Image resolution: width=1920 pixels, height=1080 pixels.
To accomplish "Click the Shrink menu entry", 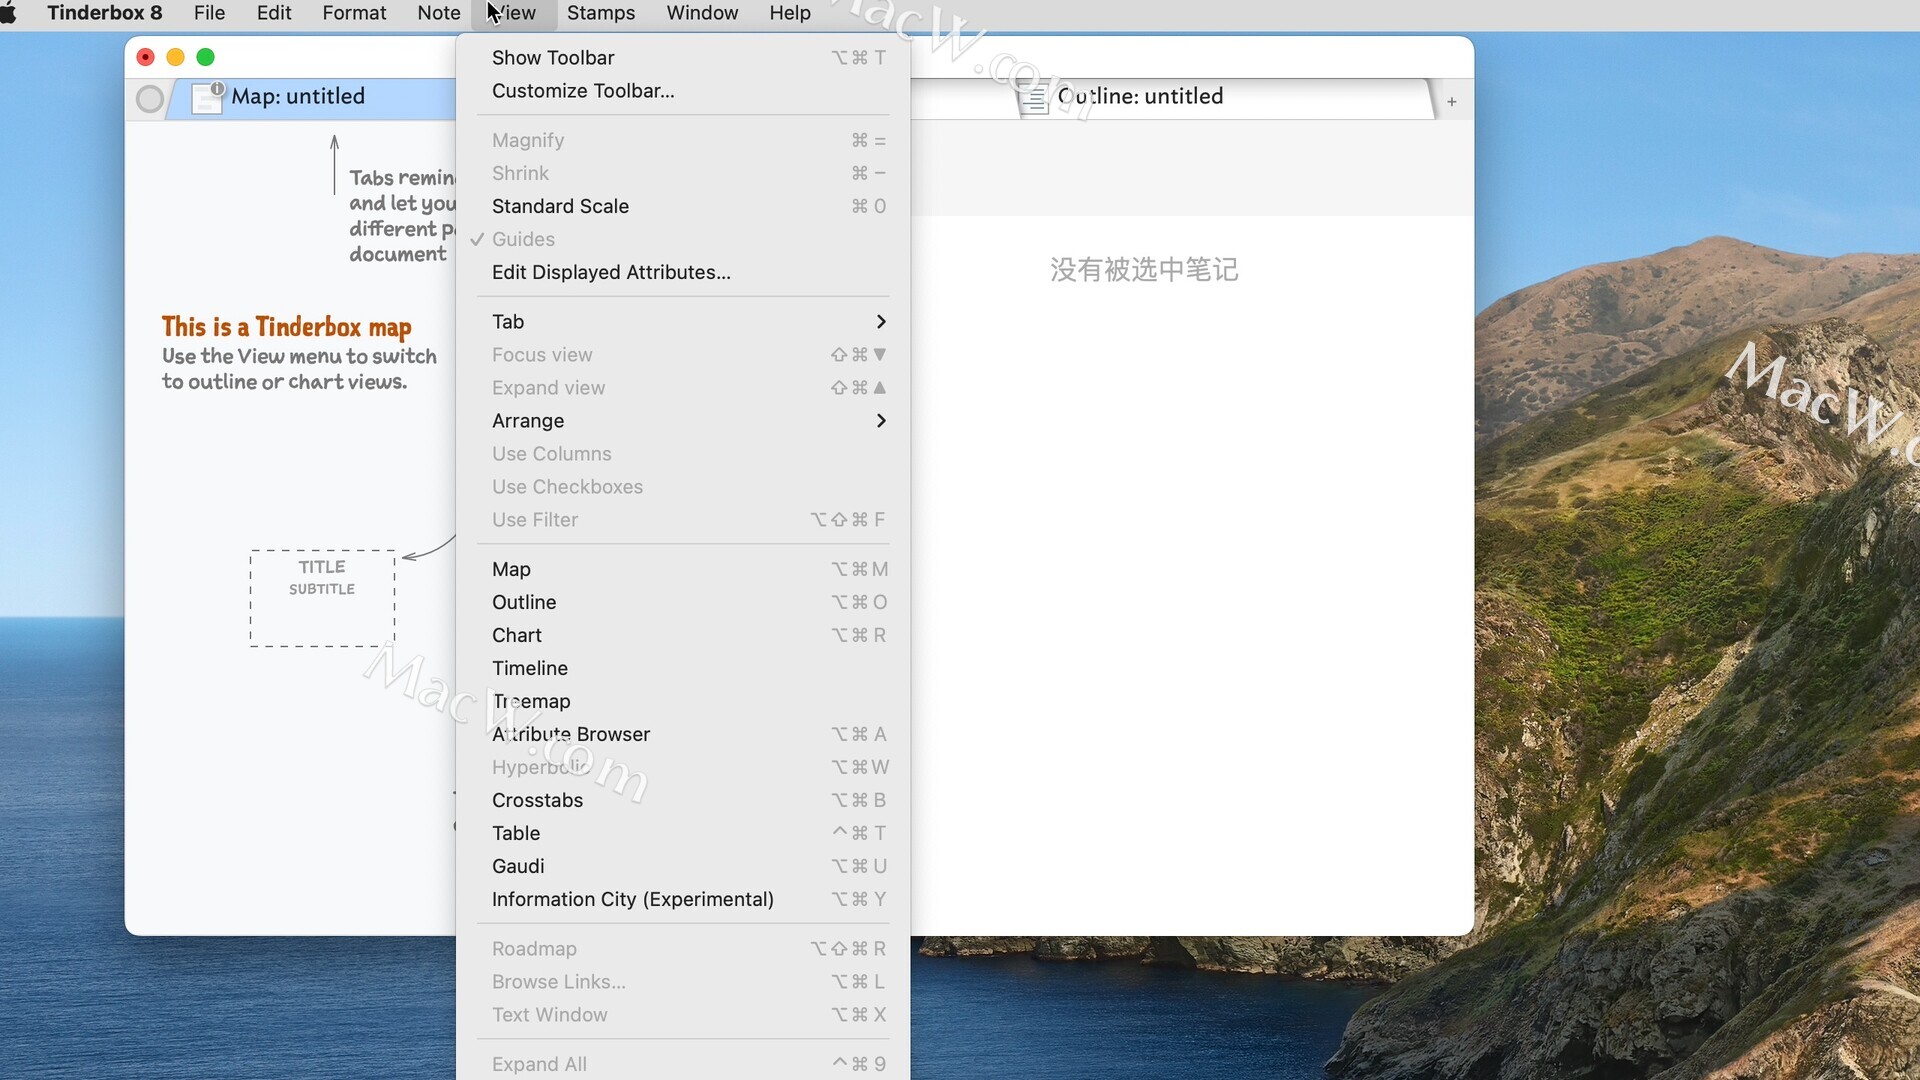I will pos(683,173).
